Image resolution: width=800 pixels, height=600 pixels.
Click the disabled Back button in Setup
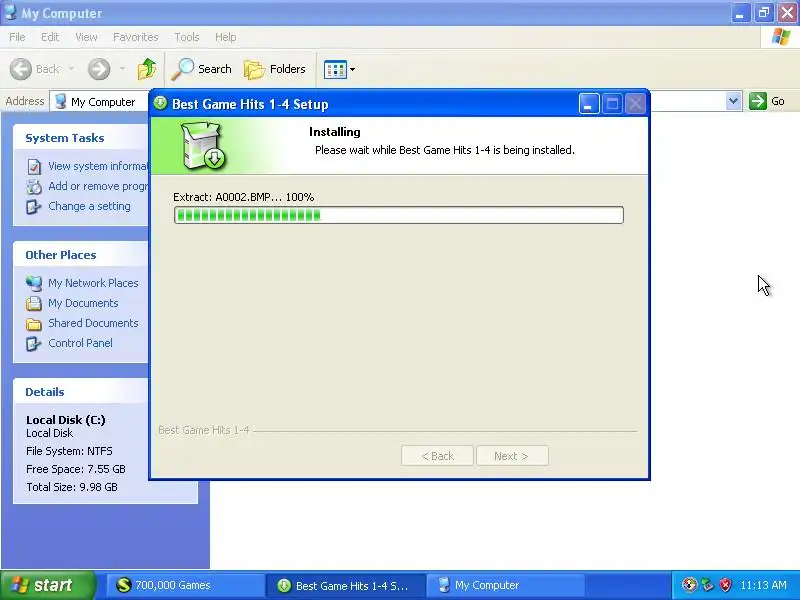(437, 456)
